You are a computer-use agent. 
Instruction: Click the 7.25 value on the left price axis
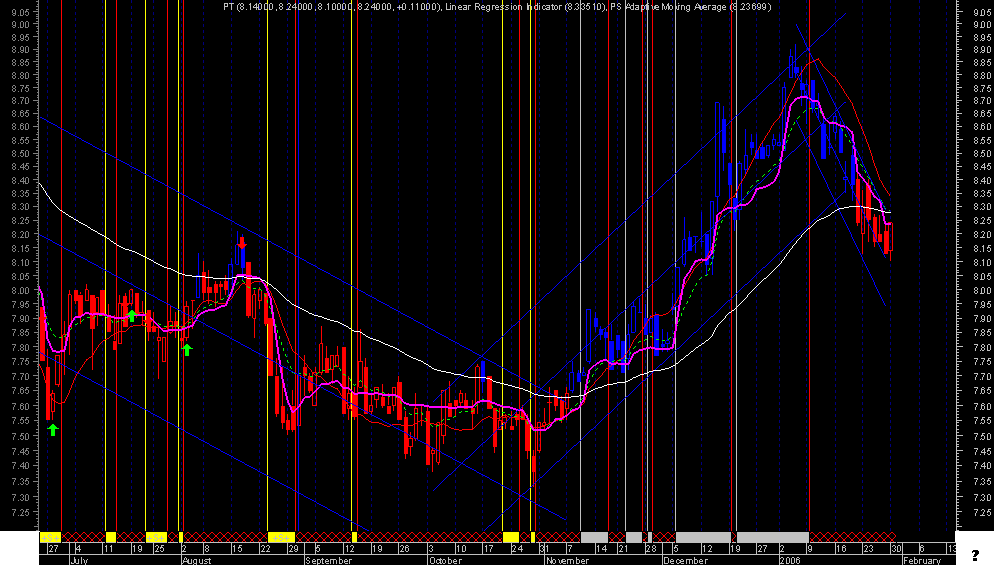click(20, 512)
